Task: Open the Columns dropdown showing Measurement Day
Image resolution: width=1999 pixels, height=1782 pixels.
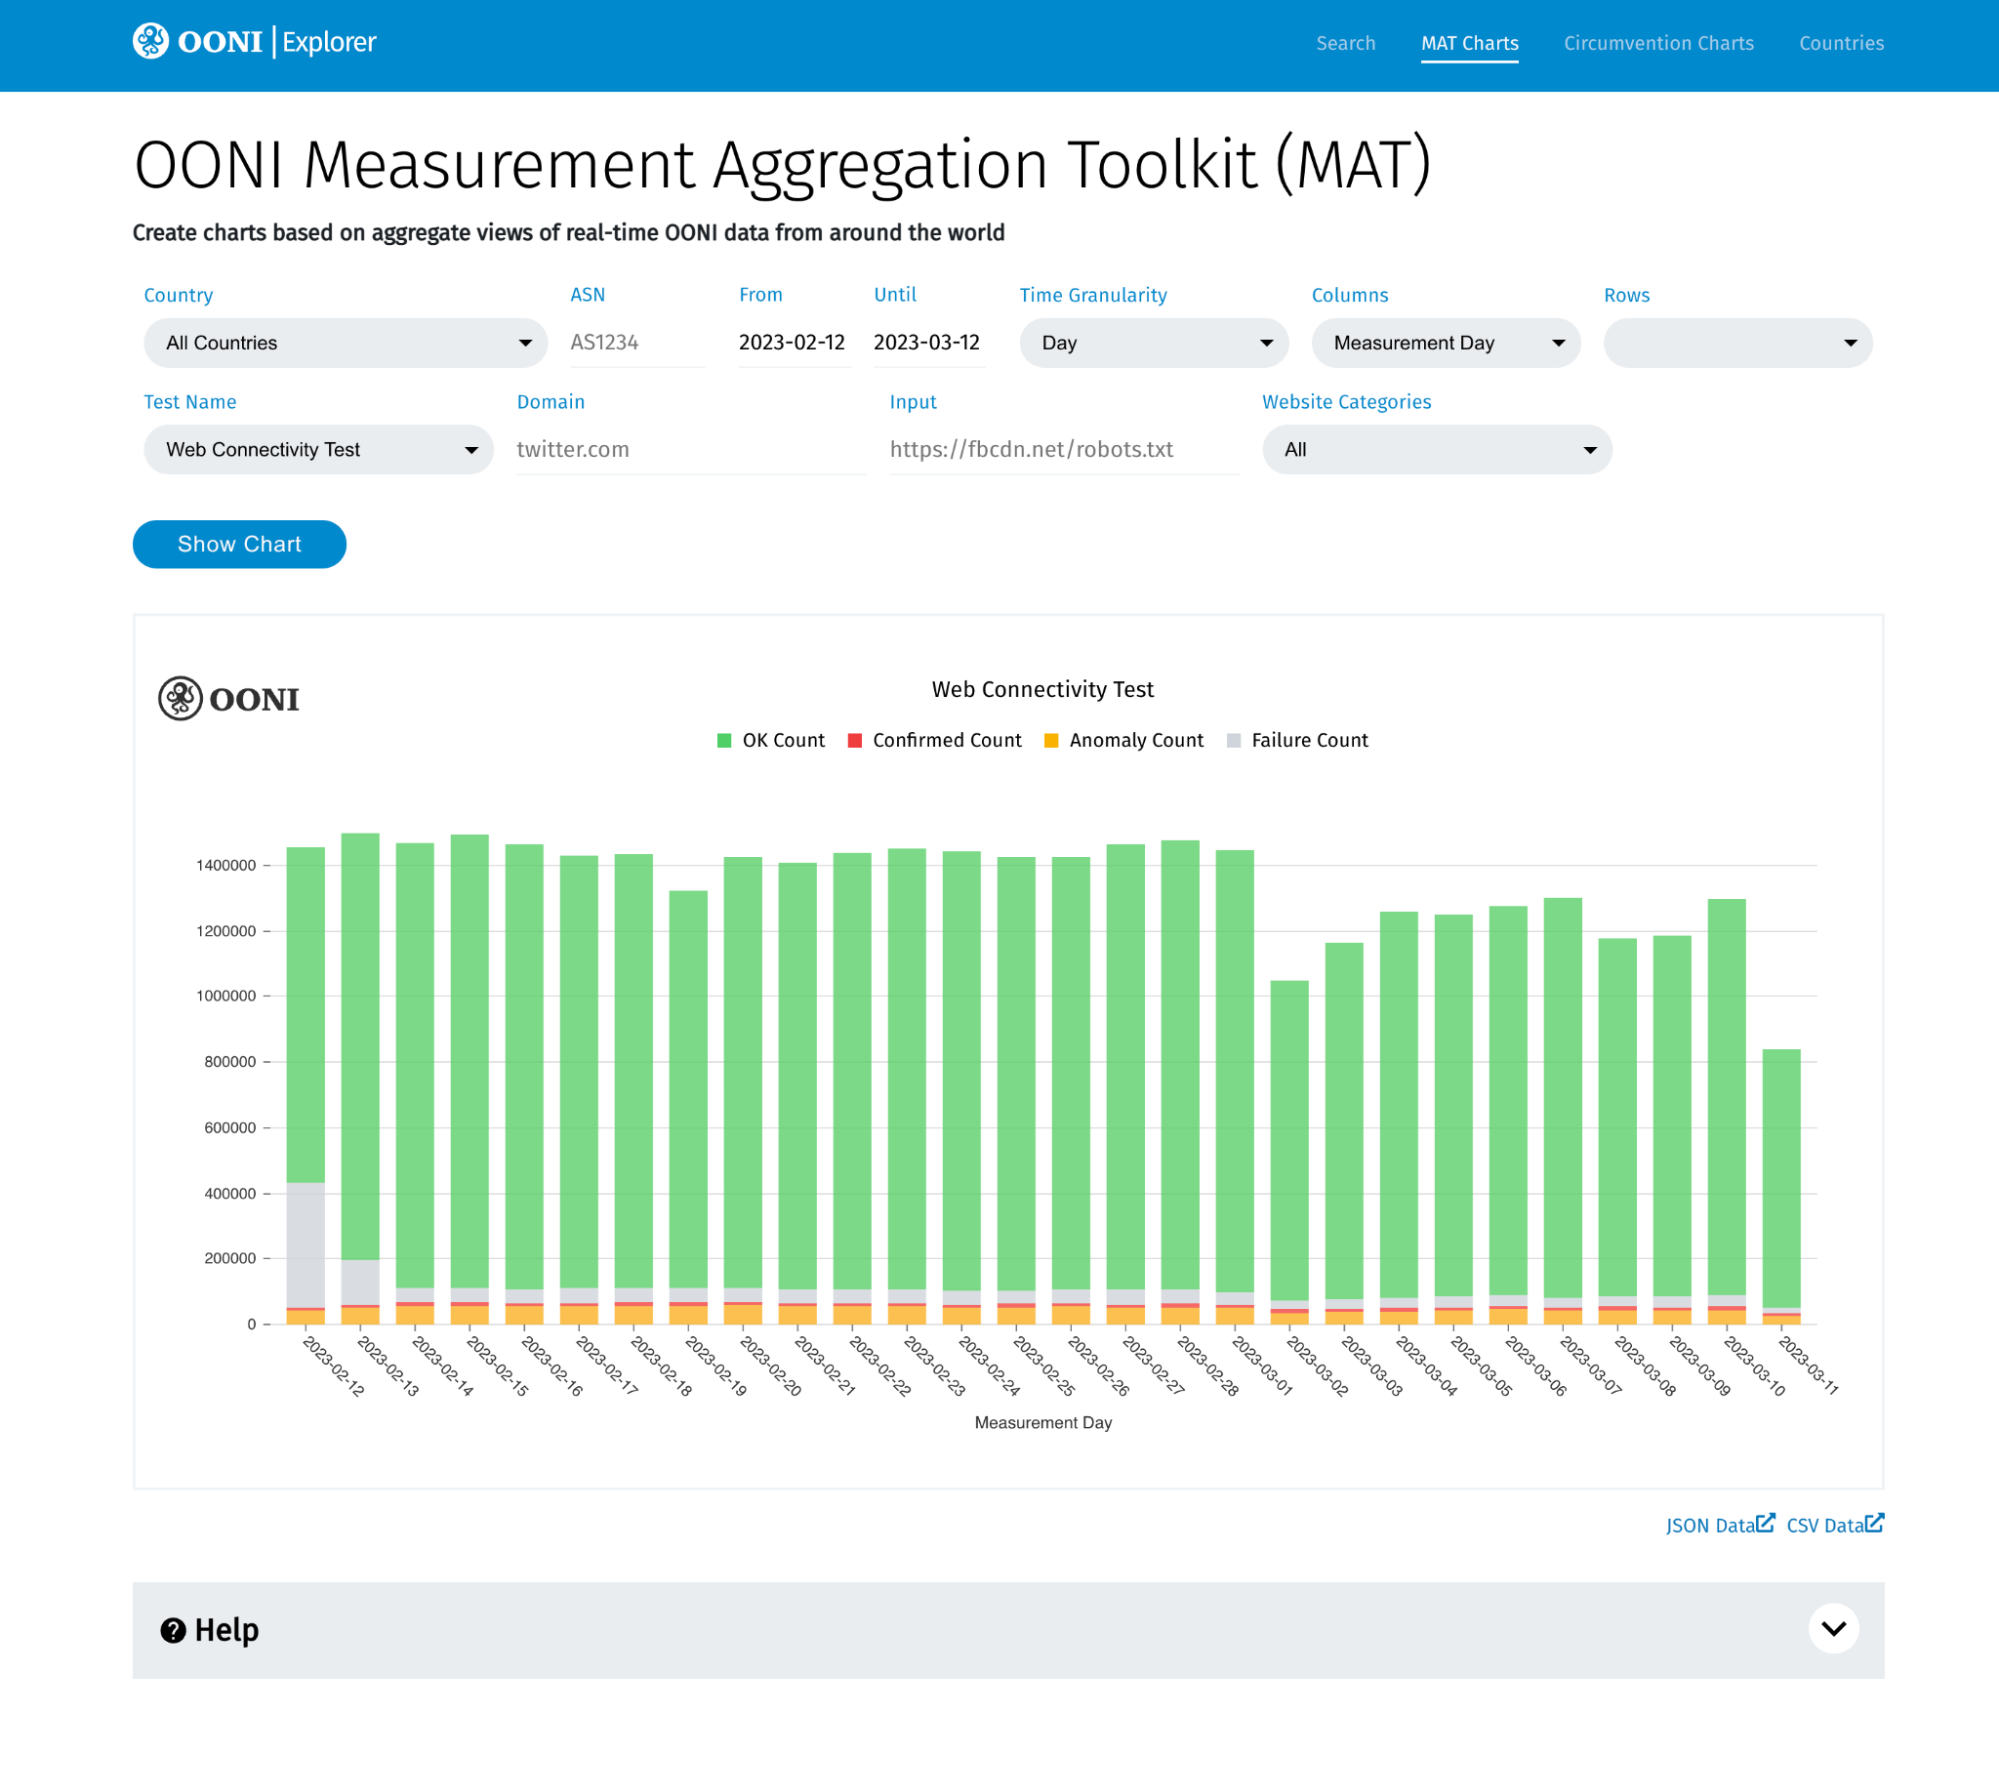Action: [1445, 343]
